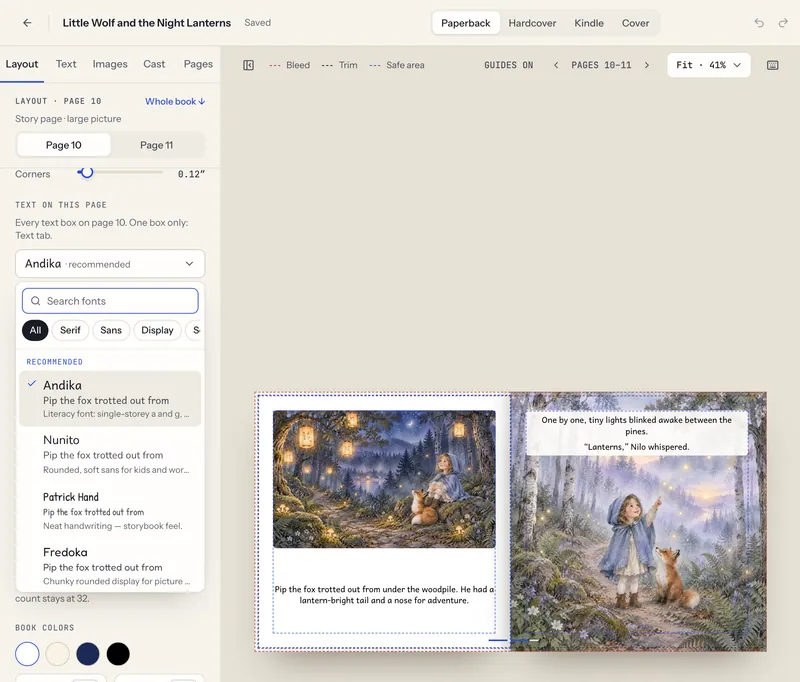The image size is (800, 682).
Task: Collapse the sidebar panel icon
Action: 248,65
